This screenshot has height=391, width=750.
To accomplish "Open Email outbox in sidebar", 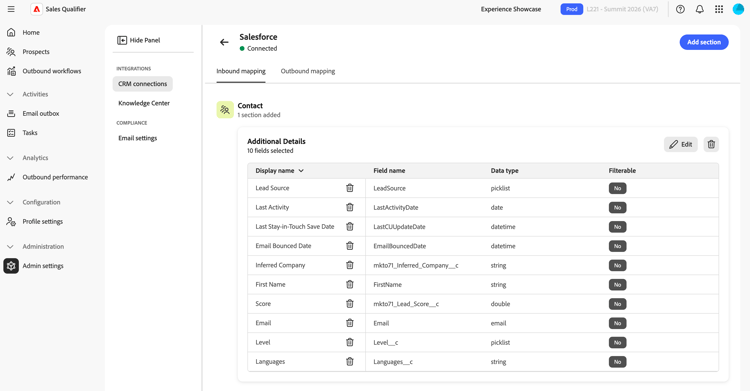I will (41, 113).
